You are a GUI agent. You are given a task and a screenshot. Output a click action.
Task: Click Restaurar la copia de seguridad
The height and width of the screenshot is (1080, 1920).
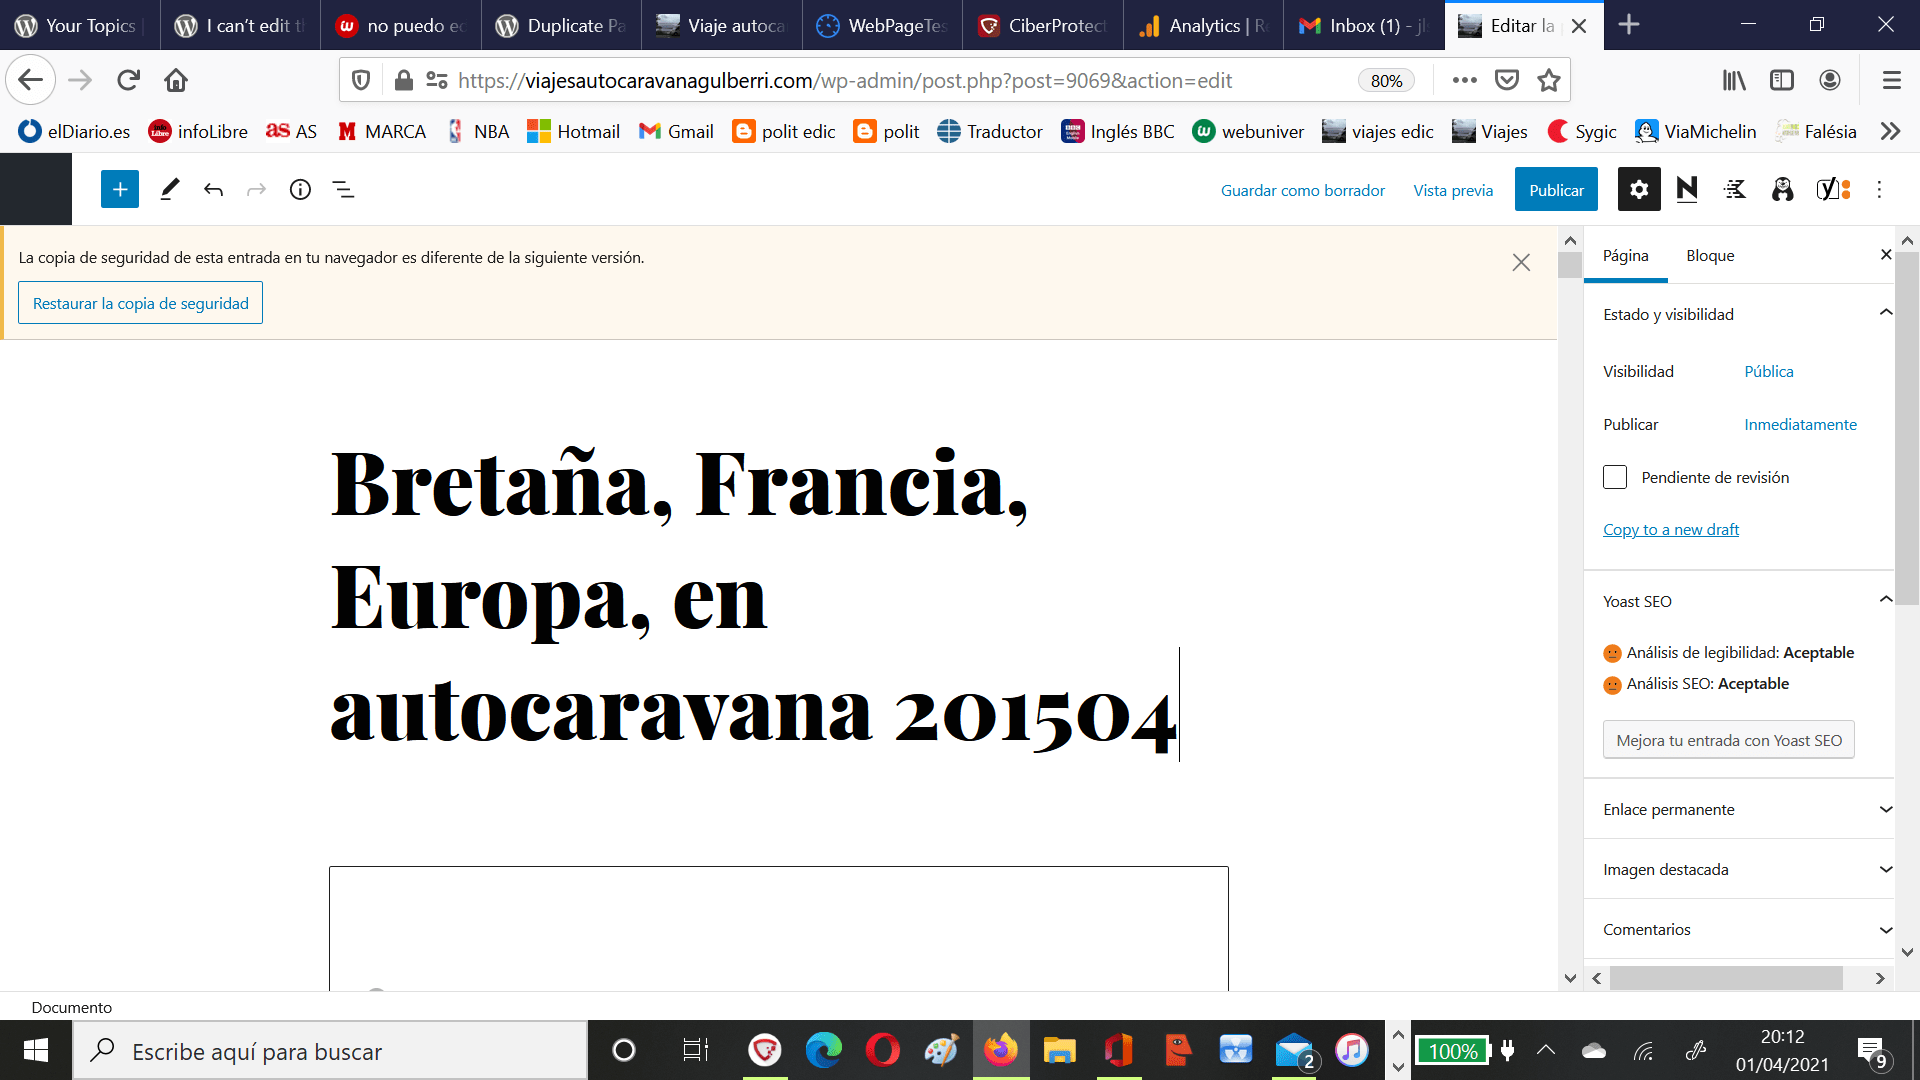coord(140,303)
